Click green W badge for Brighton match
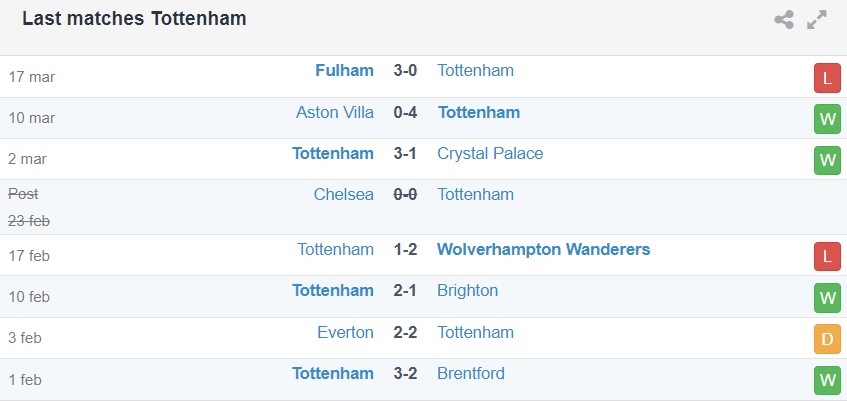The image size is (847, 401). pyautogui.click(x=826, y=297)
